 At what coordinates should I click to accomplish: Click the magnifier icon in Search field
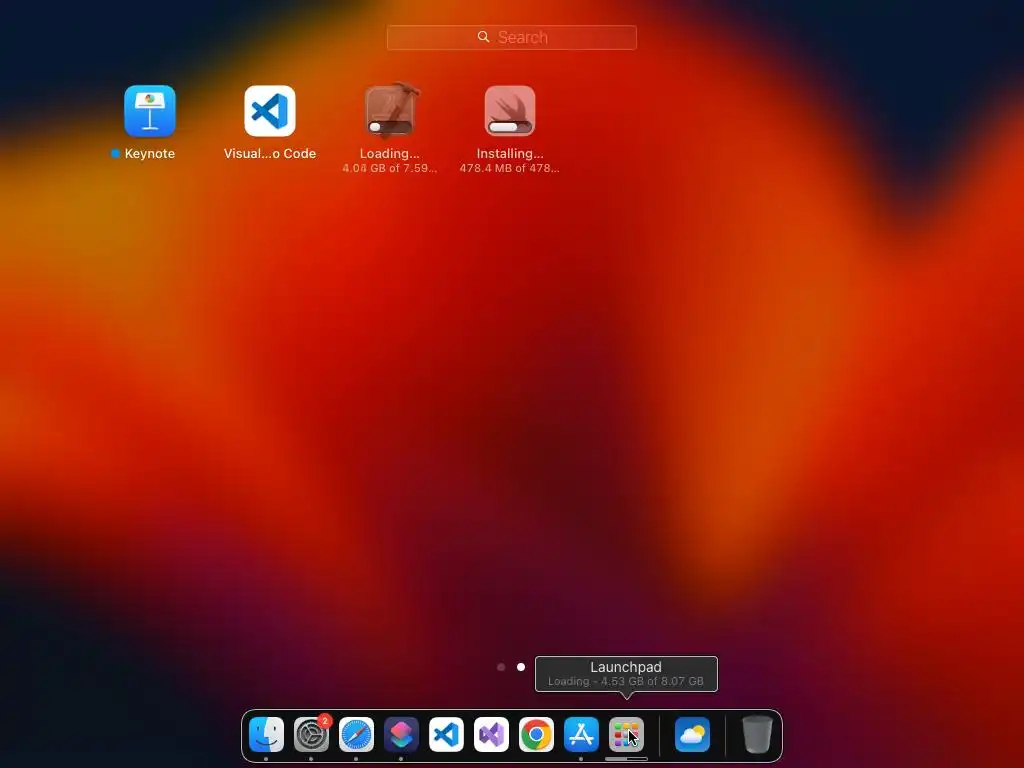[483, 37]
